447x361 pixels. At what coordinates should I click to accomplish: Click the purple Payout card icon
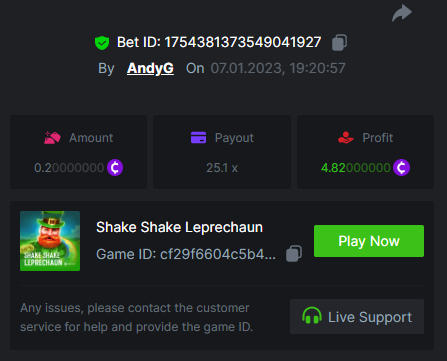click(x=198, y=137)
